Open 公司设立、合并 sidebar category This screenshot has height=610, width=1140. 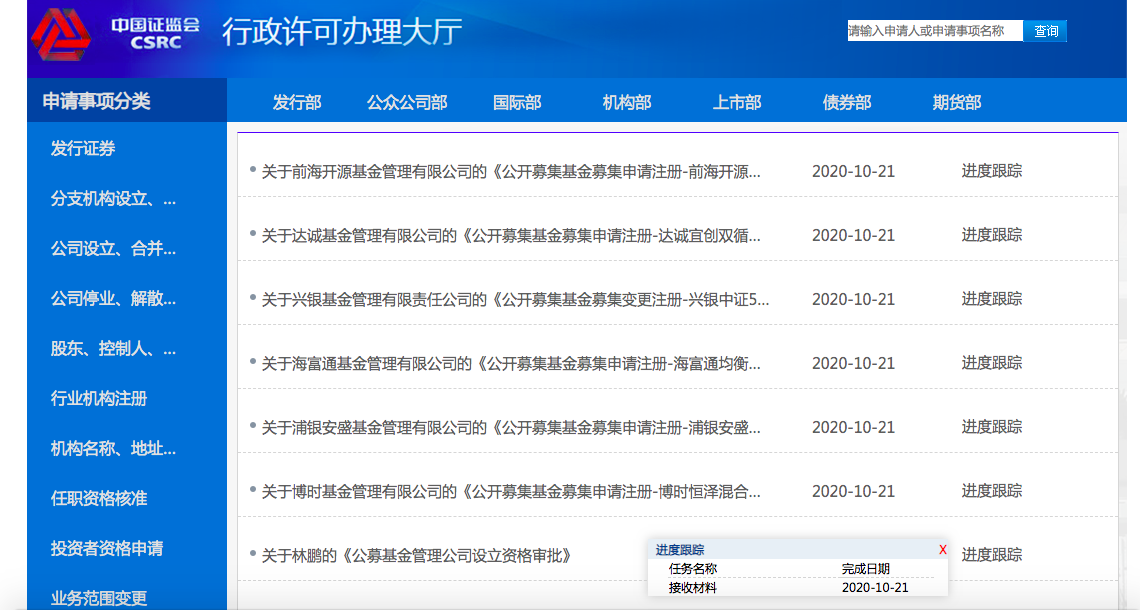tap(113, 249)
